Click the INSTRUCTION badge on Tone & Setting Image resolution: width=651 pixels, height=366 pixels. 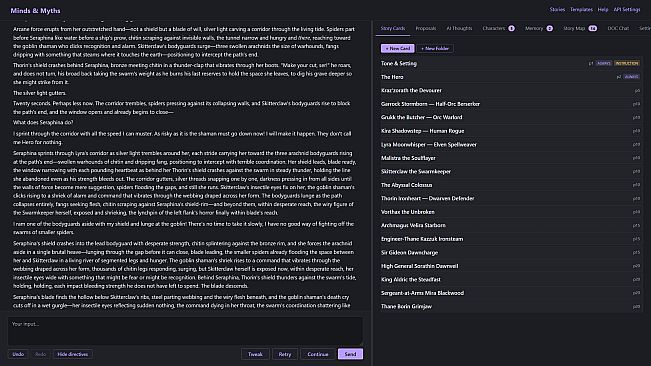pyautogui.click(x=627, y=63)
